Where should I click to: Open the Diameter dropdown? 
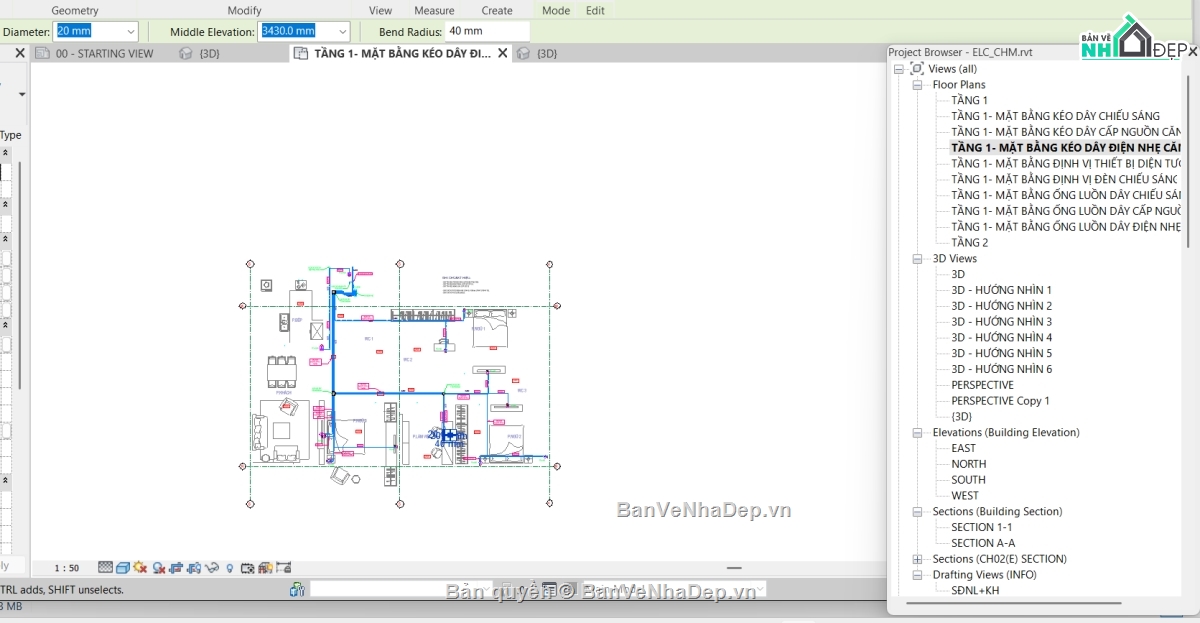(x=130, y=32)
